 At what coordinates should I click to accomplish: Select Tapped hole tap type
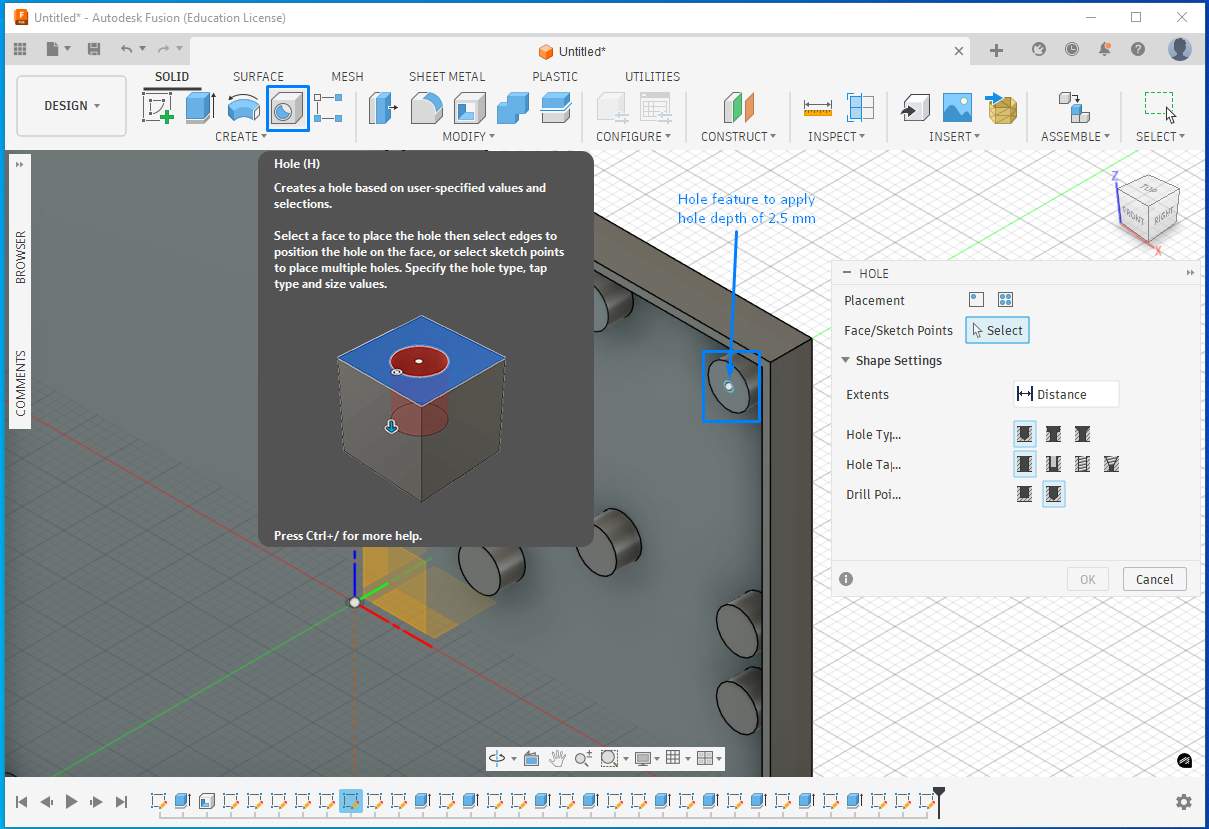click(1082, 464)
